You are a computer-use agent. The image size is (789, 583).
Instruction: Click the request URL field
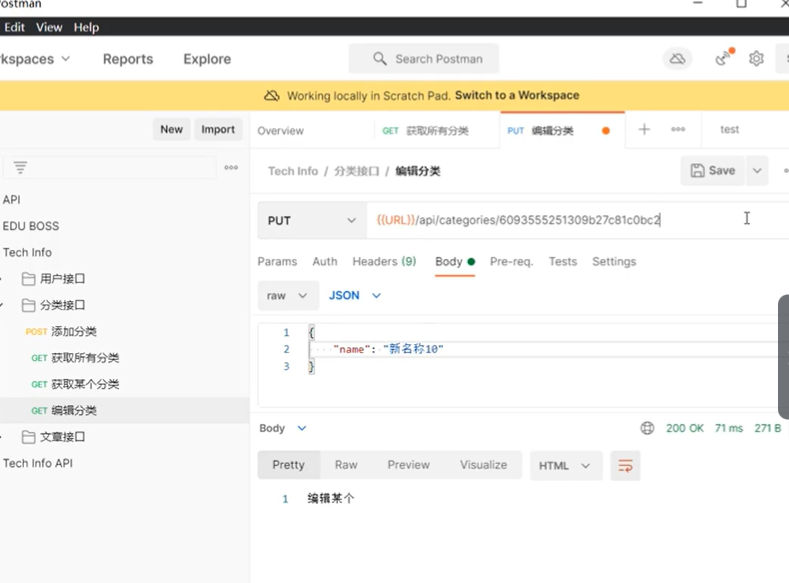click(x=578, y=220)
